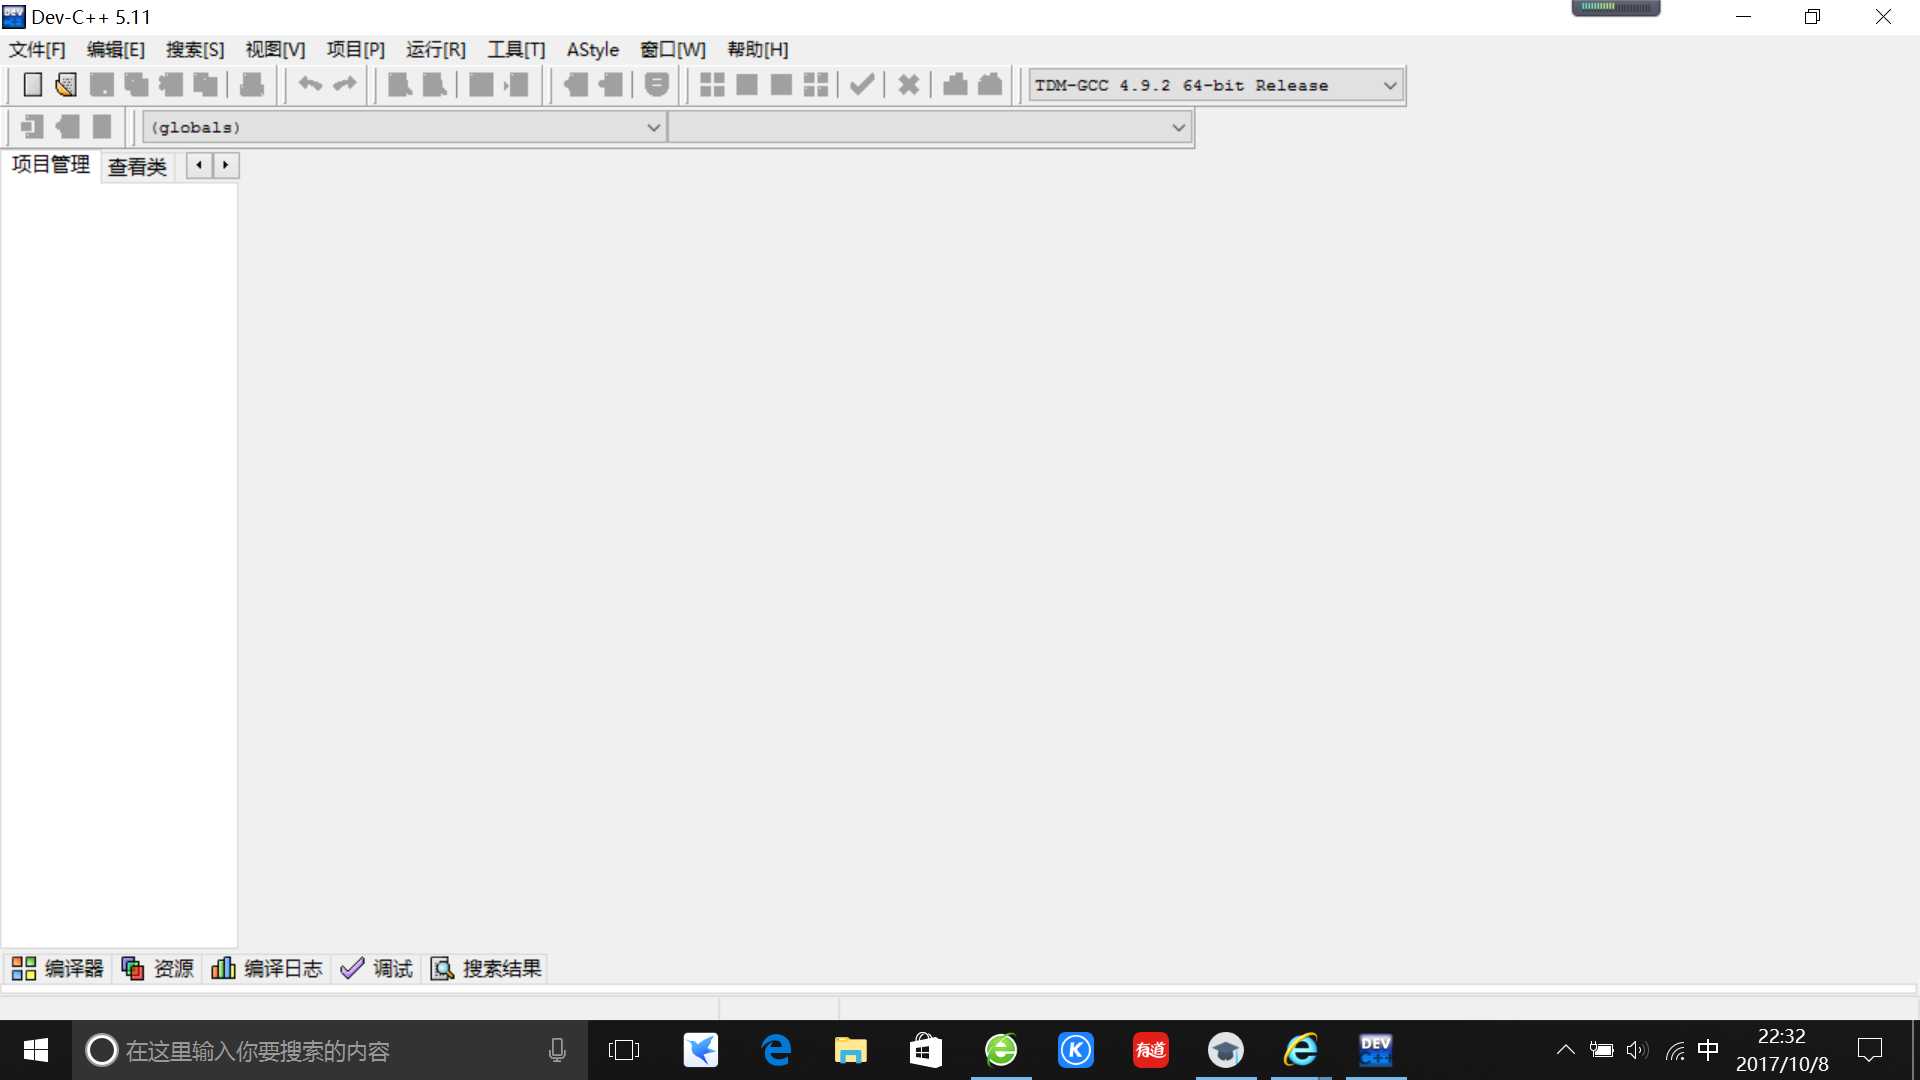
Task: Click the Undo arrow icon
Action: pyautogui.click(x=310, y=85)
